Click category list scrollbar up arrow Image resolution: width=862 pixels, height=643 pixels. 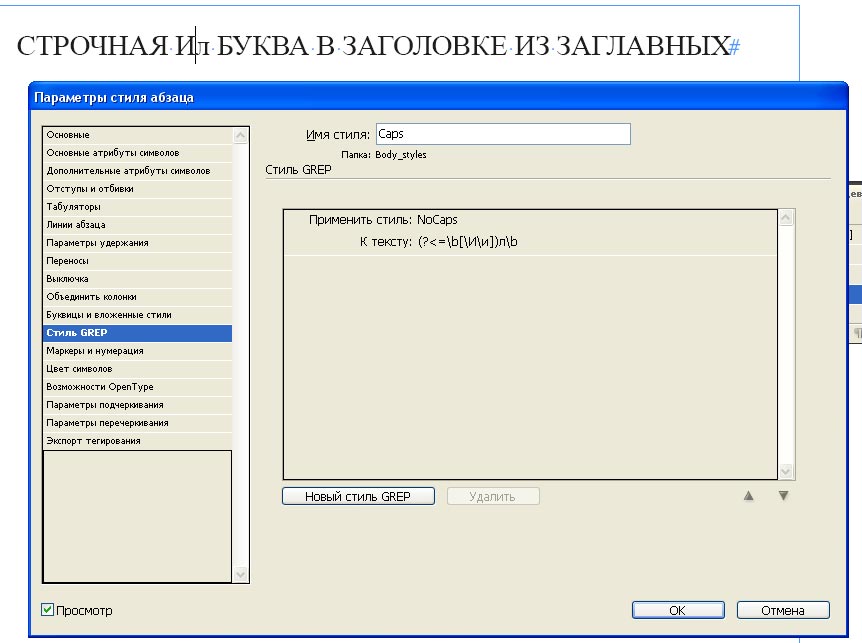[x=240, y=135]
